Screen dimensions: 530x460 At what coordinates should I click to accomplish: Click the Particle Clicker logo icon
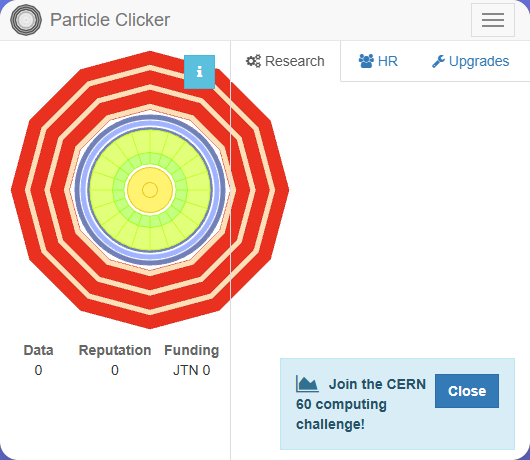pos(26,20)
